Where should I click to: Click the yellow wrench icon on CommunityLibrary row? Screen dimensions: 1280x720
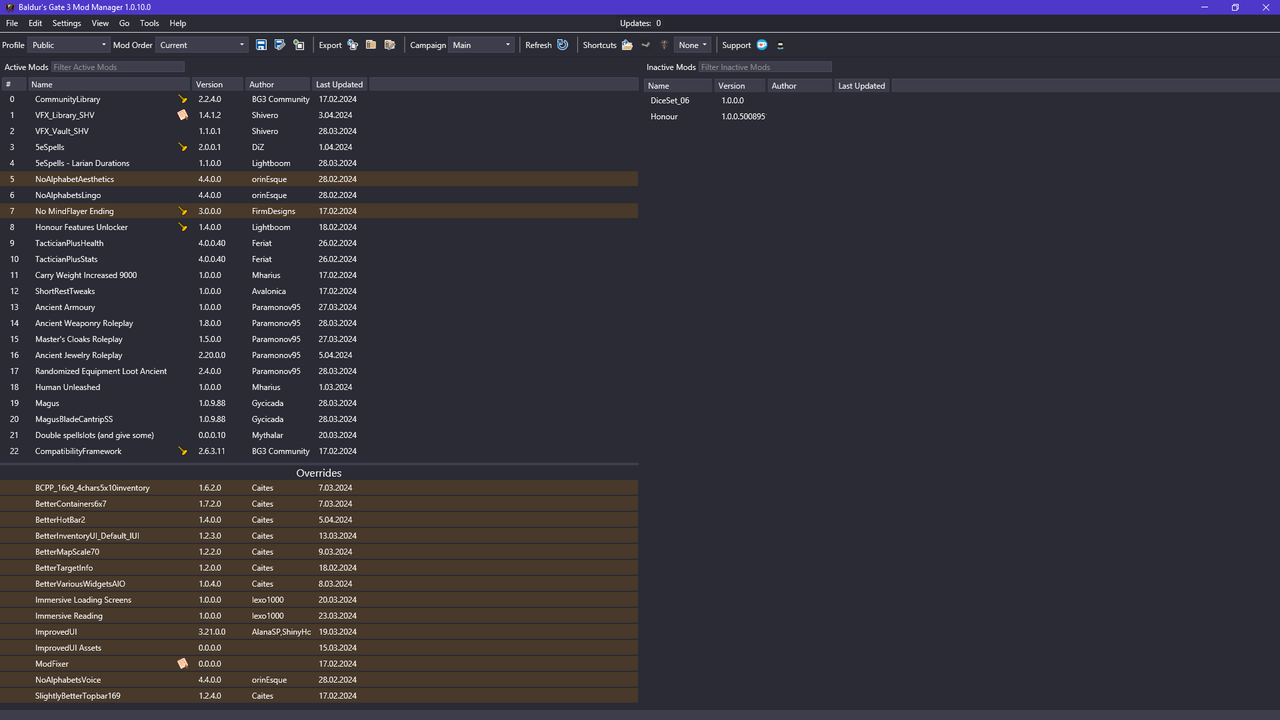tap(182, 99)
